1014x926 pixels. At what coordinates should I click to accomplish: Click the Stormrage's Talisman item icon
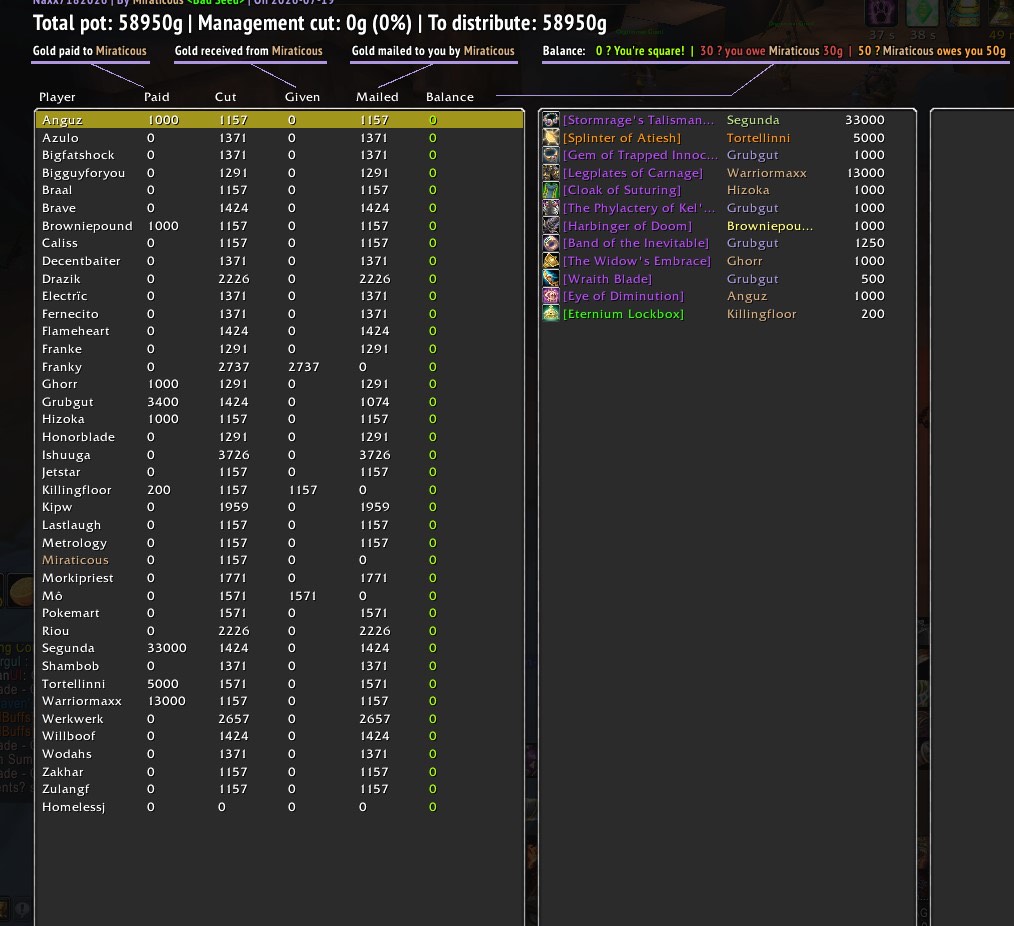coord(550,120)
